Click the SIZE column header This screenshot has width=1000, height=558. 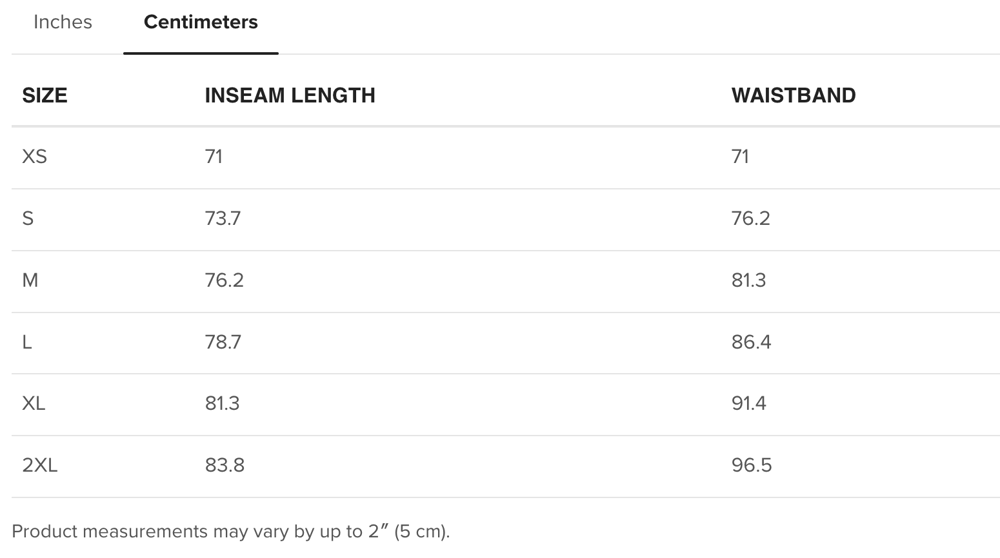[45, 96]
